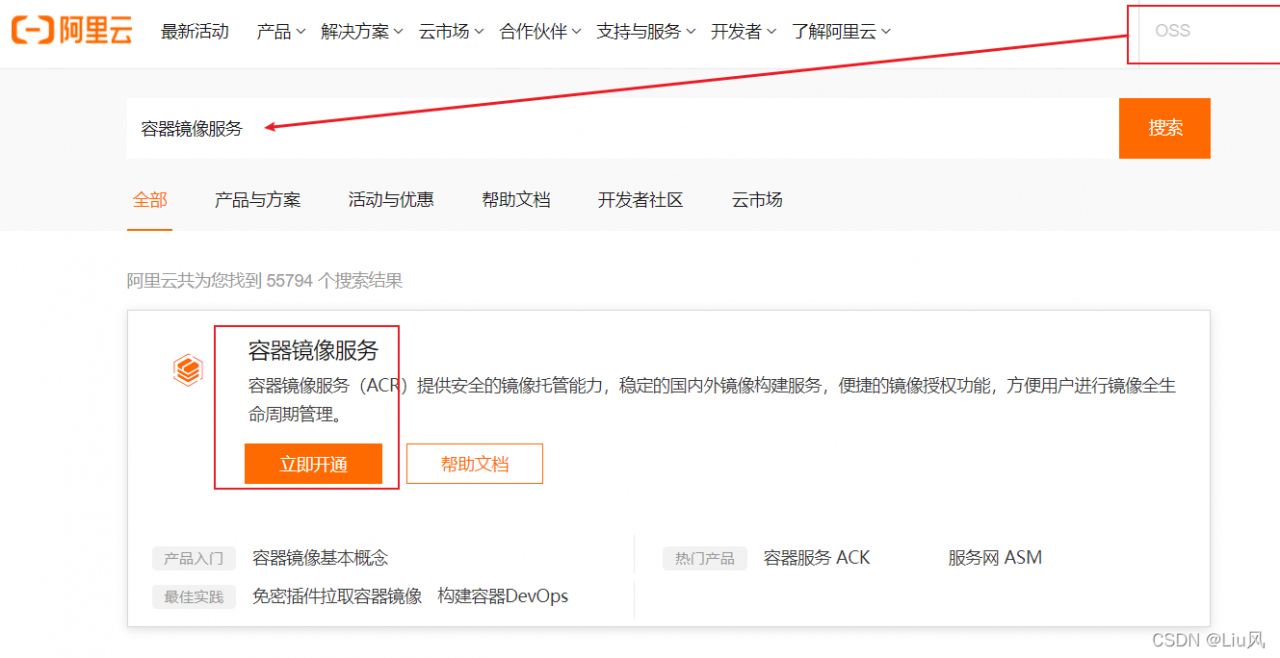Click the 最佳实践 tag label

[194, 597]
